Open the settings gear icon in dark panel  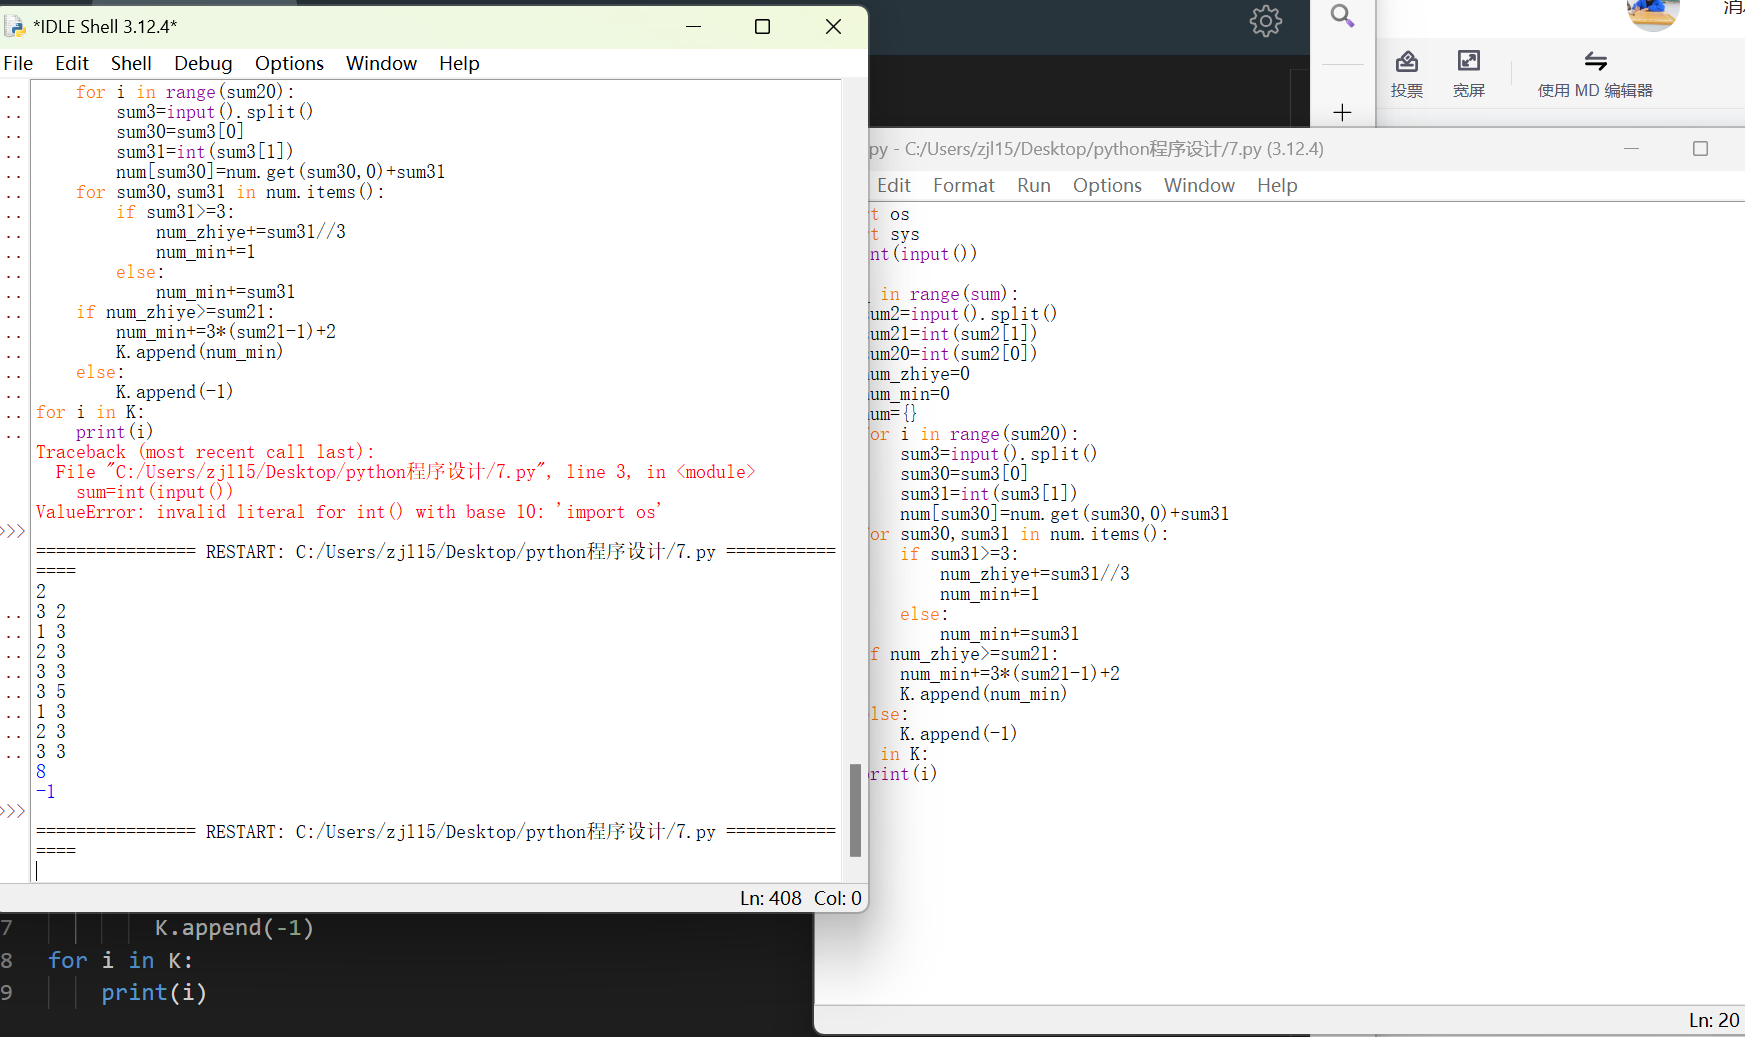coord(1266,20)
